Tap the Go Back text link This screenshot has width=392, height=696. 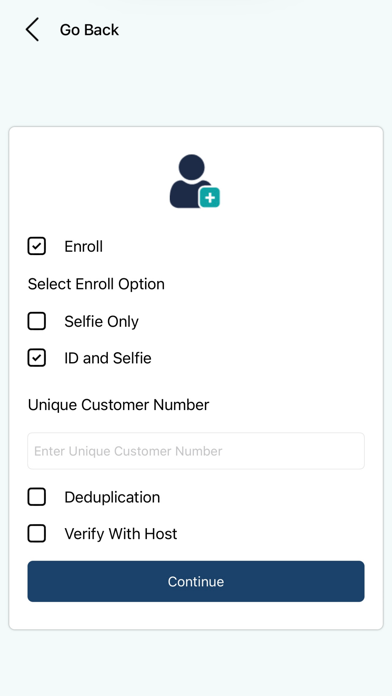point(89,30)
